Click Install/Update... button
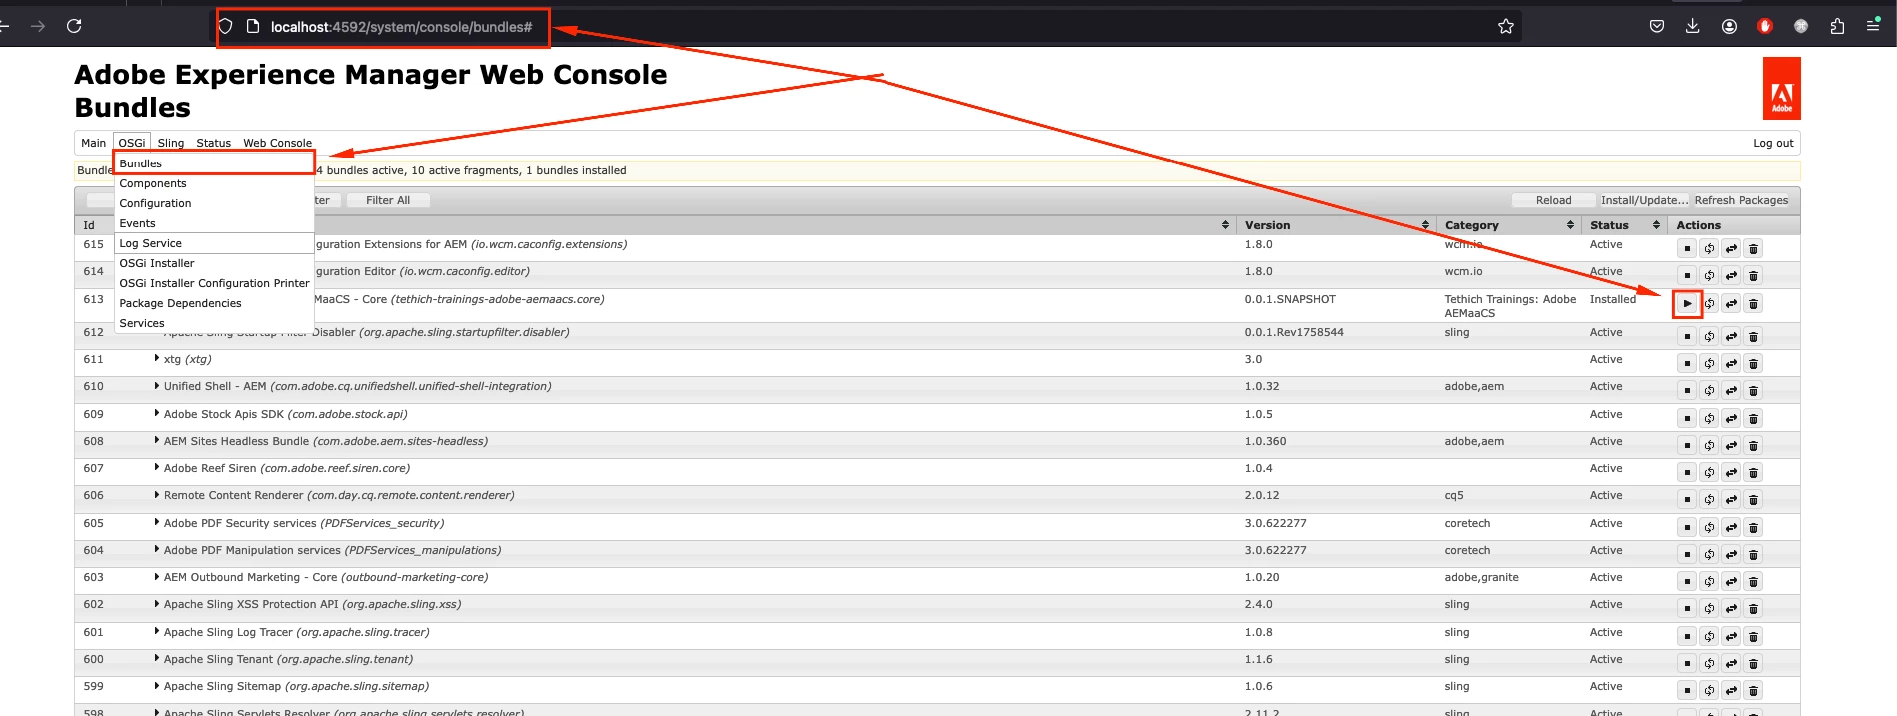The height and width of the screenshot is (716, 1897). click(x=1644, y=200)
